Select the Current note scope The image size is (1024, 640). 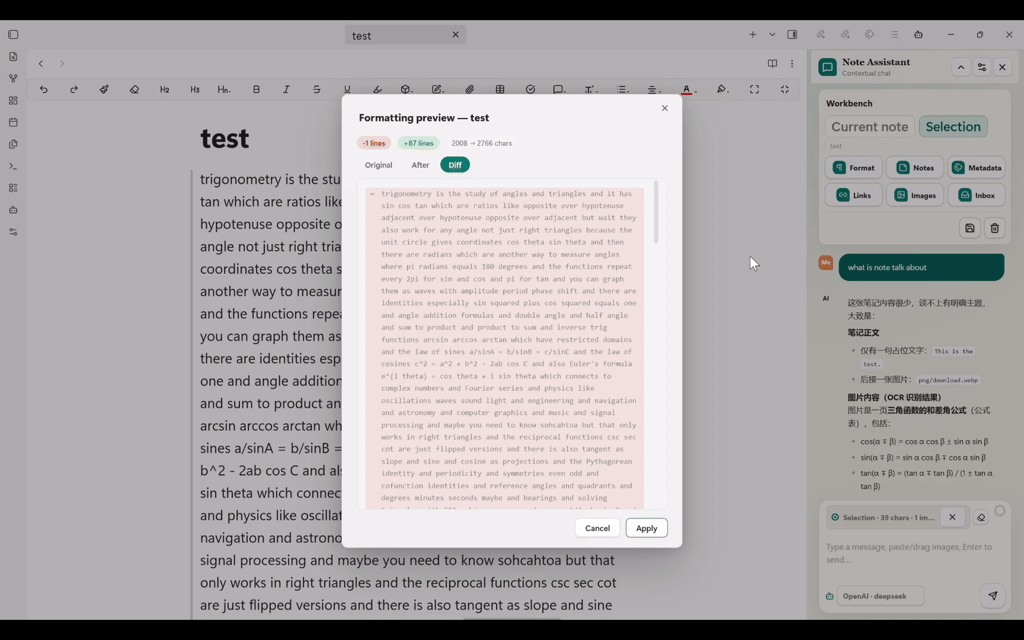[x=869, y=127]
